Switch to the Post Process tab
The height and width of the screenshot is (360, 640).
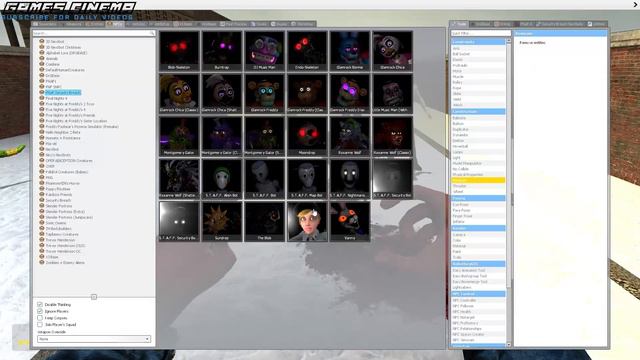(233, 24)
